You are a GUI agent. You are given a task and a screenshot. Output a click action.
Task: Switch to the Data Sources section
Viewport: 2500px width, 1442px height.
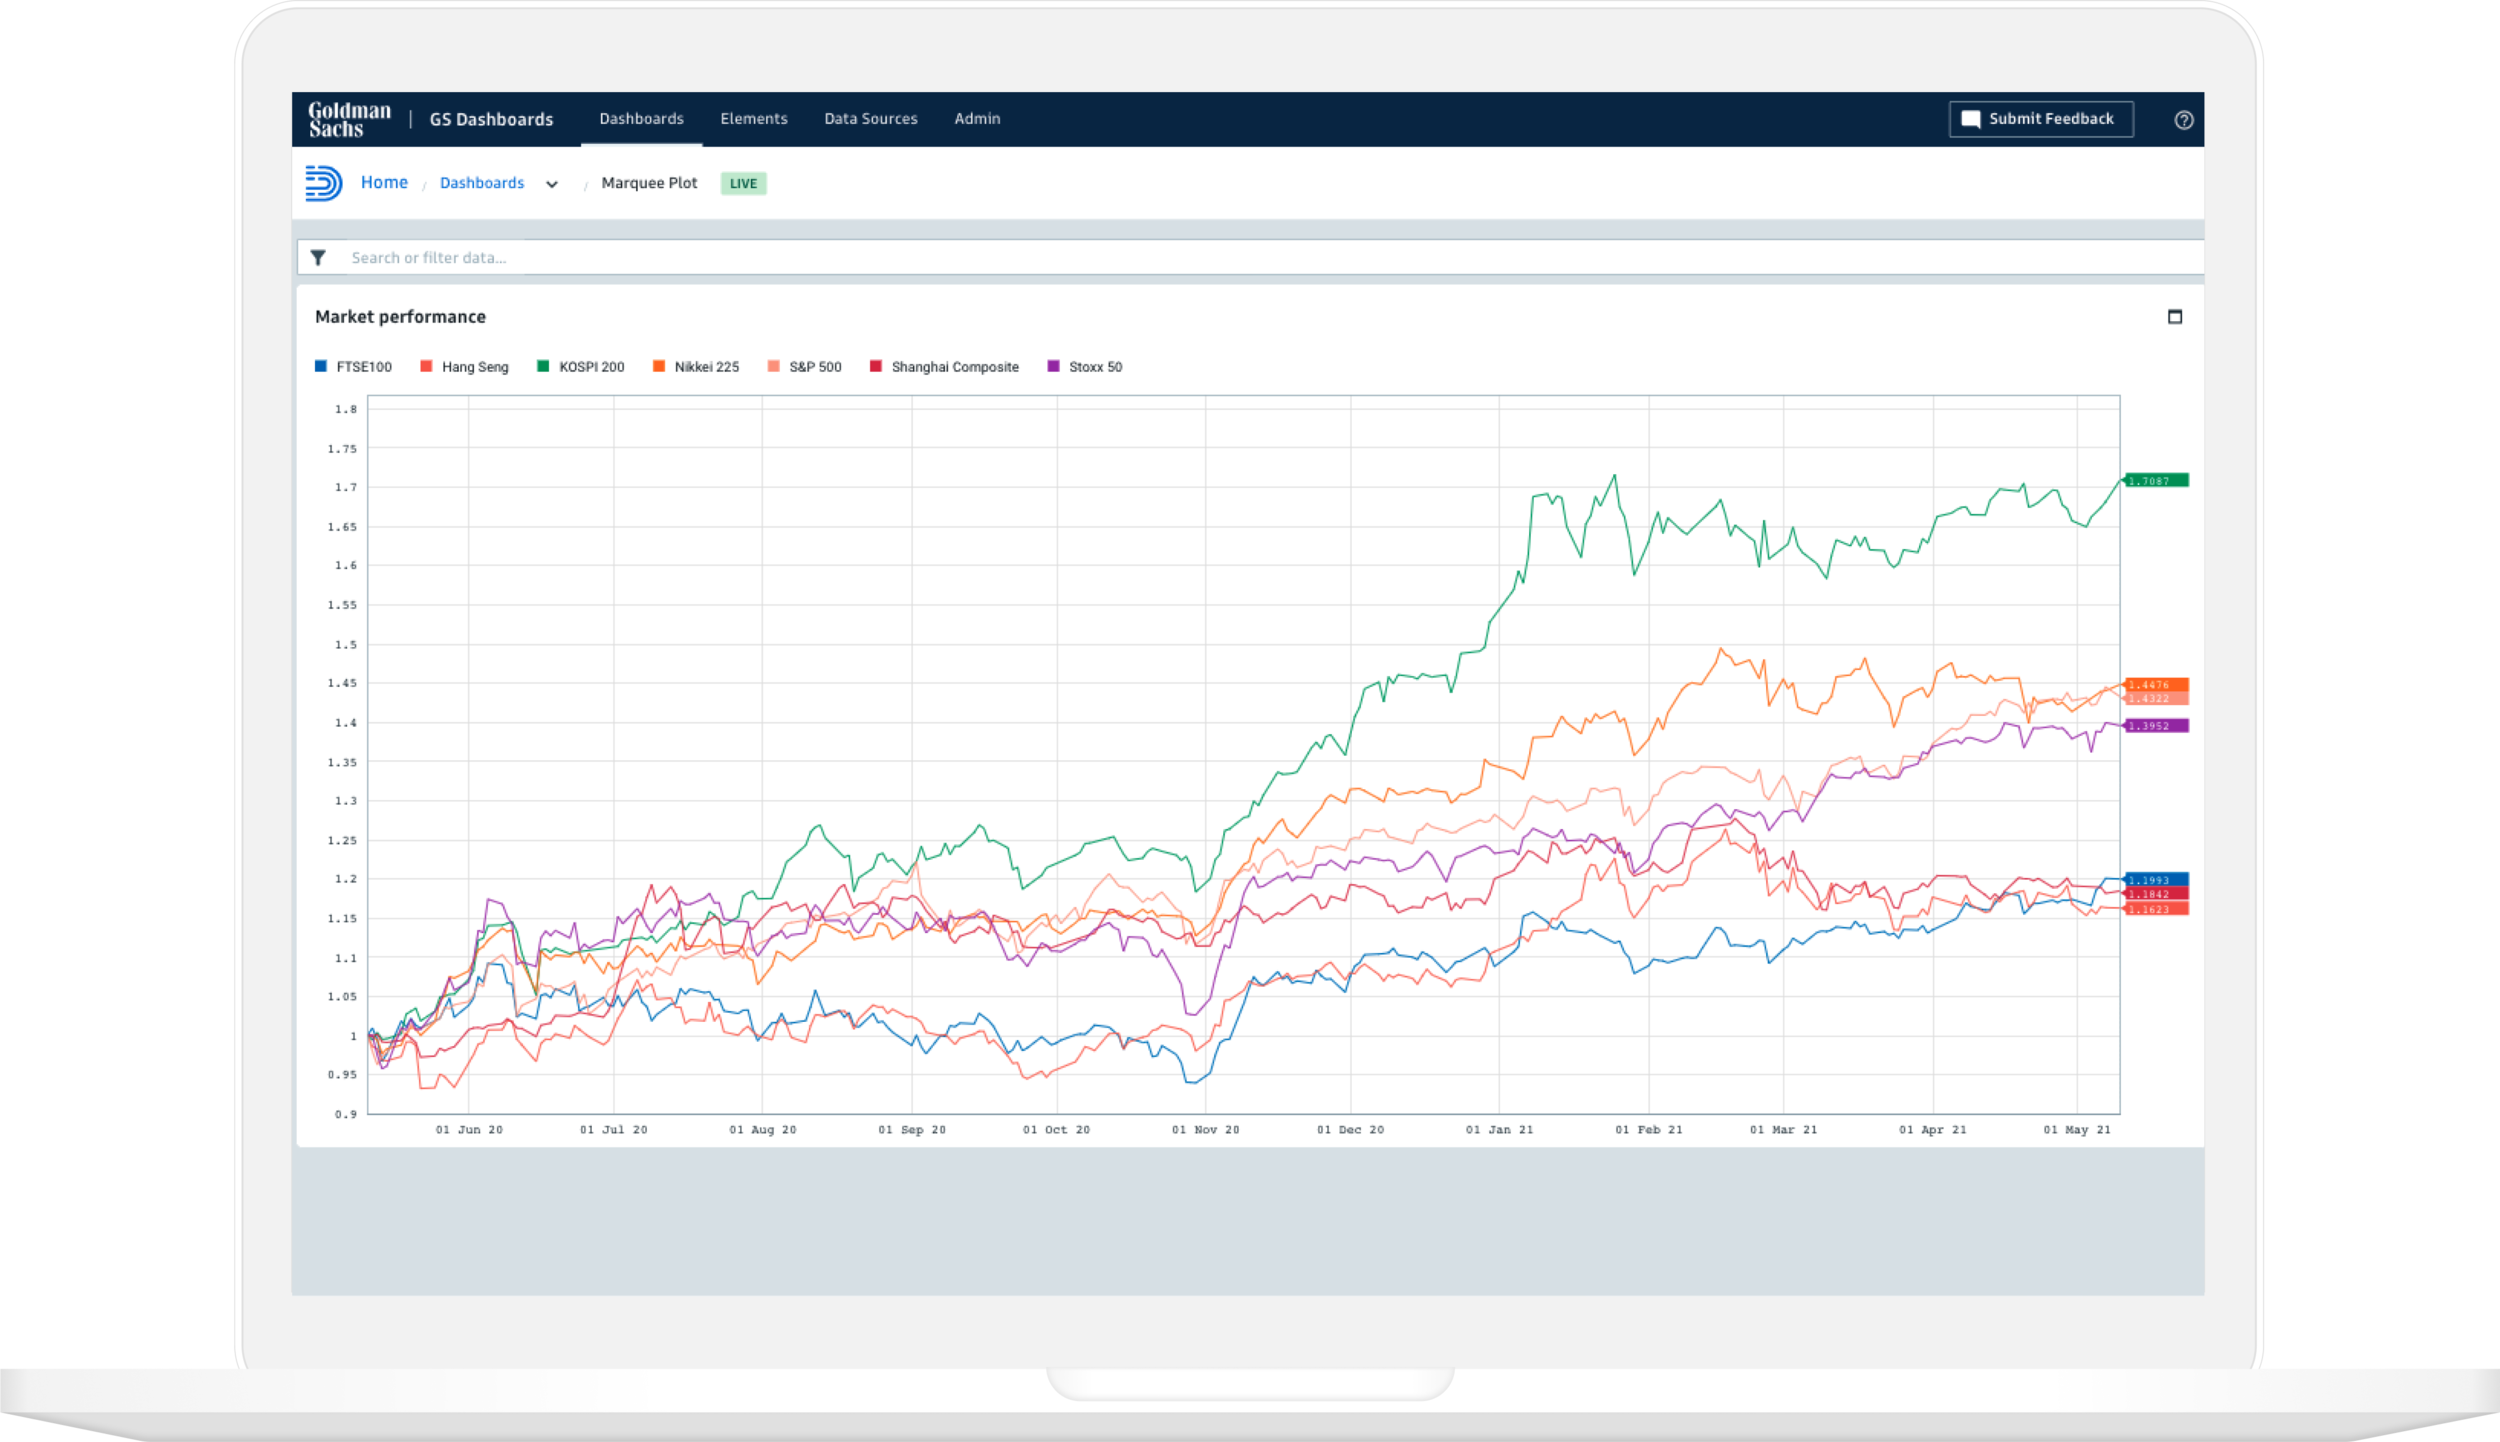click(x=870, y=118)
